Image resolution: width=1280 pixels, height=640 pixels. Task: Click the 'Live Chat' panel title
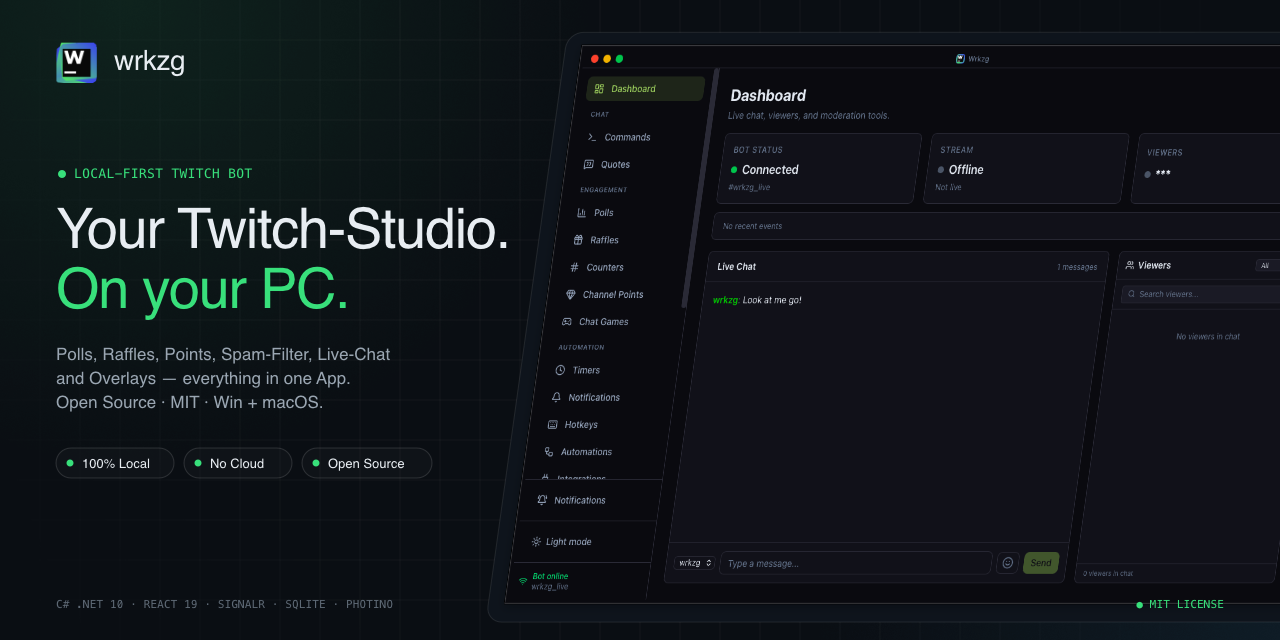tap(737, 267)
